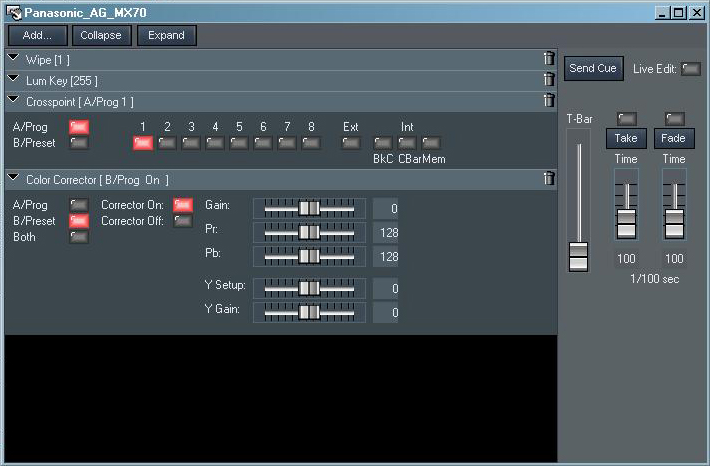
Task: Open the application icon in title bar
Action: [14, 13]
